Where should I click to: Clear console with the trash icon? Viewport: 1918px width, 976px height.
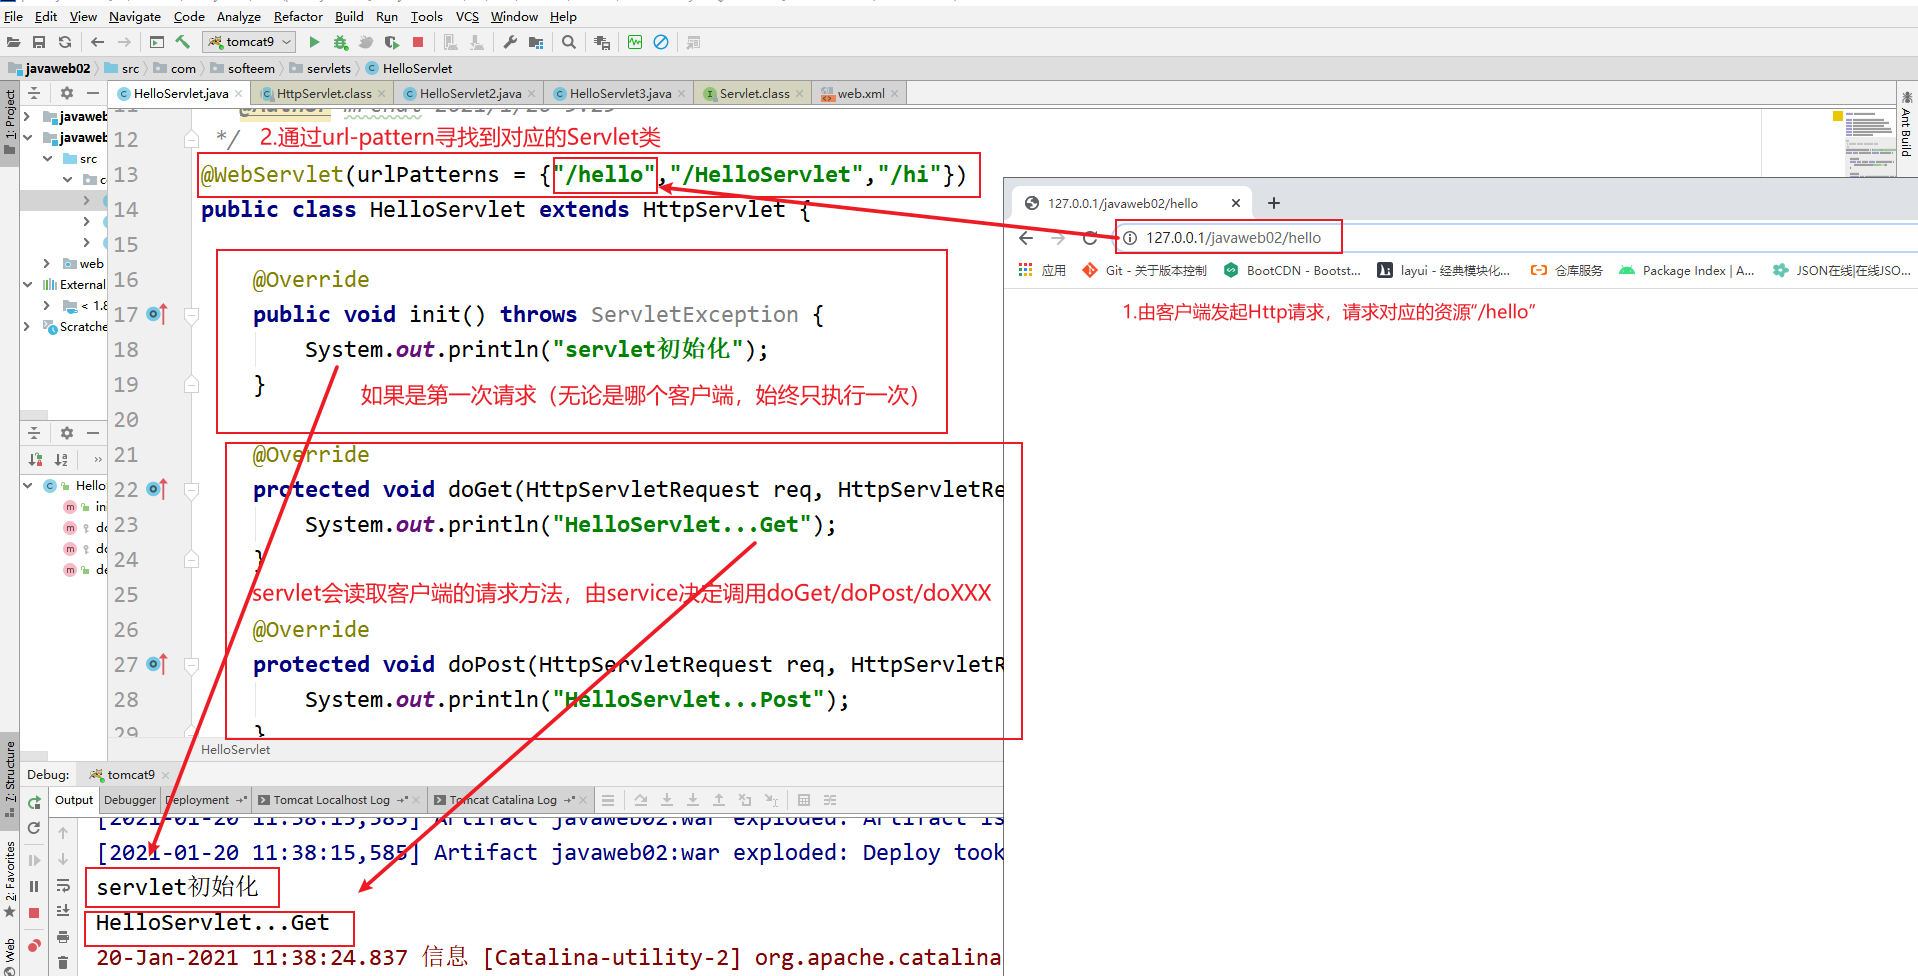[x=63, y=962]
